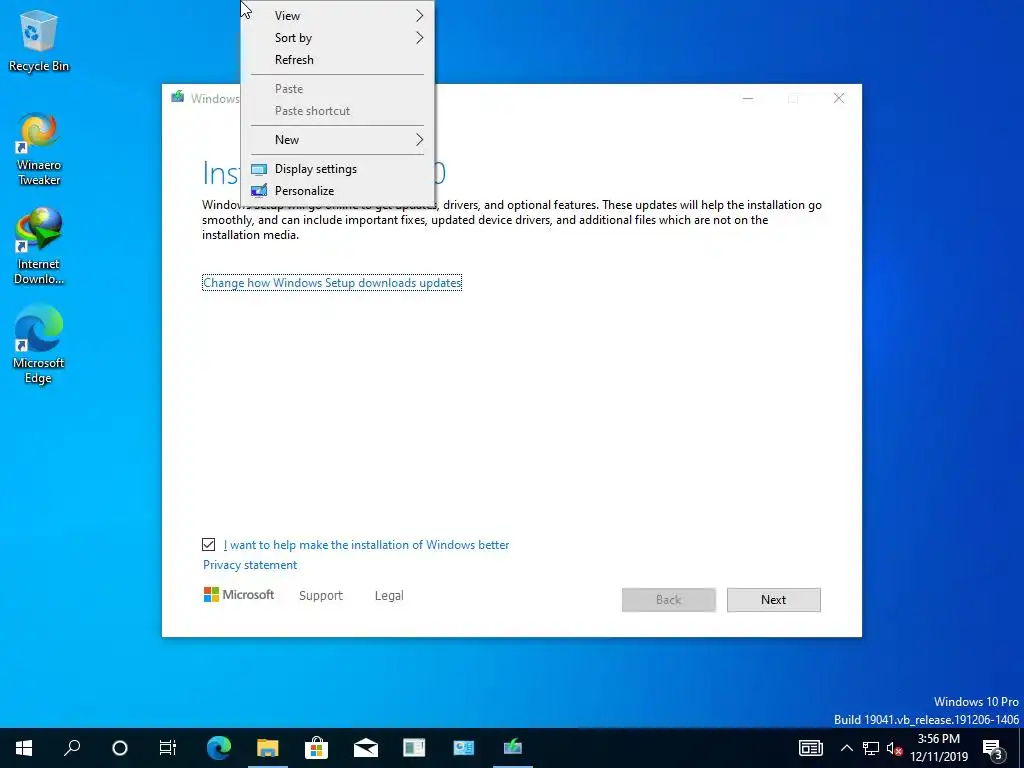This screenshot has height=768, width=1024.
Task: Expand the Sort by submenu
Action: point(338,38)
